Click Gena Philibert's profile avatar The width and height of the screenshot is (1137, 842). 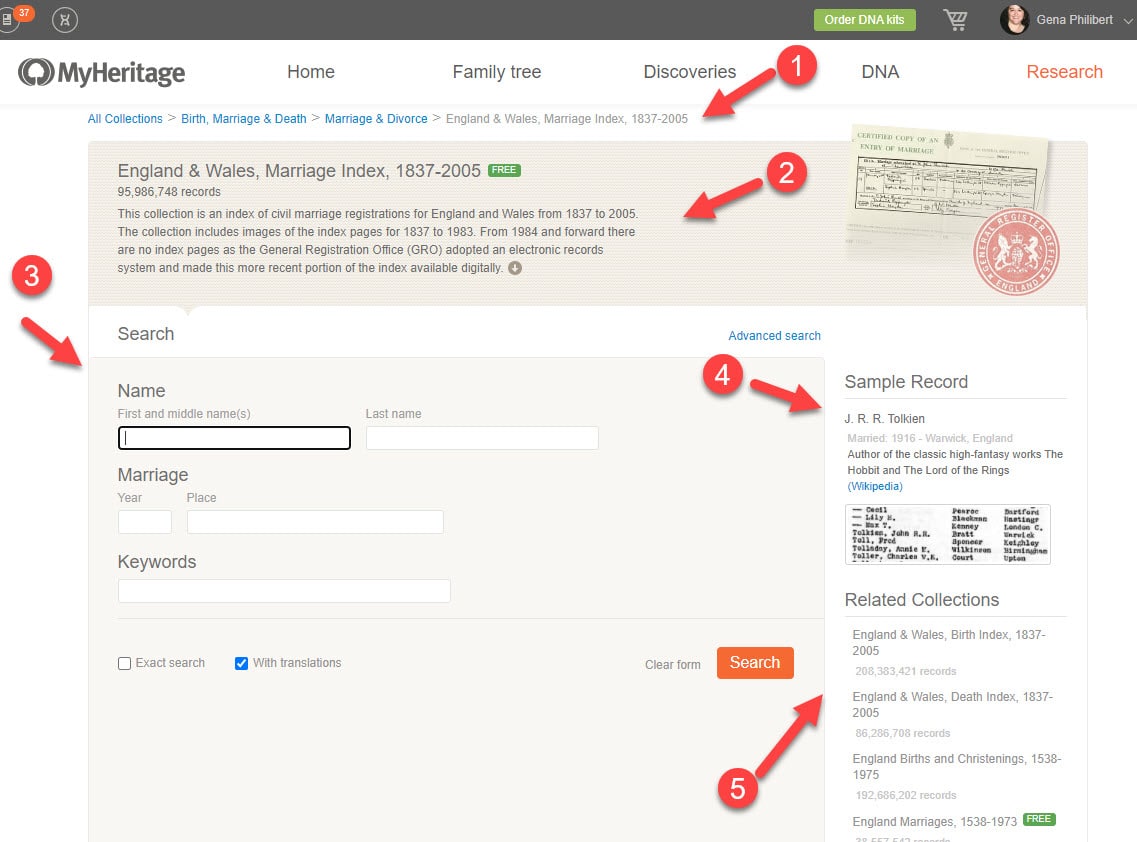[1014, 20]
